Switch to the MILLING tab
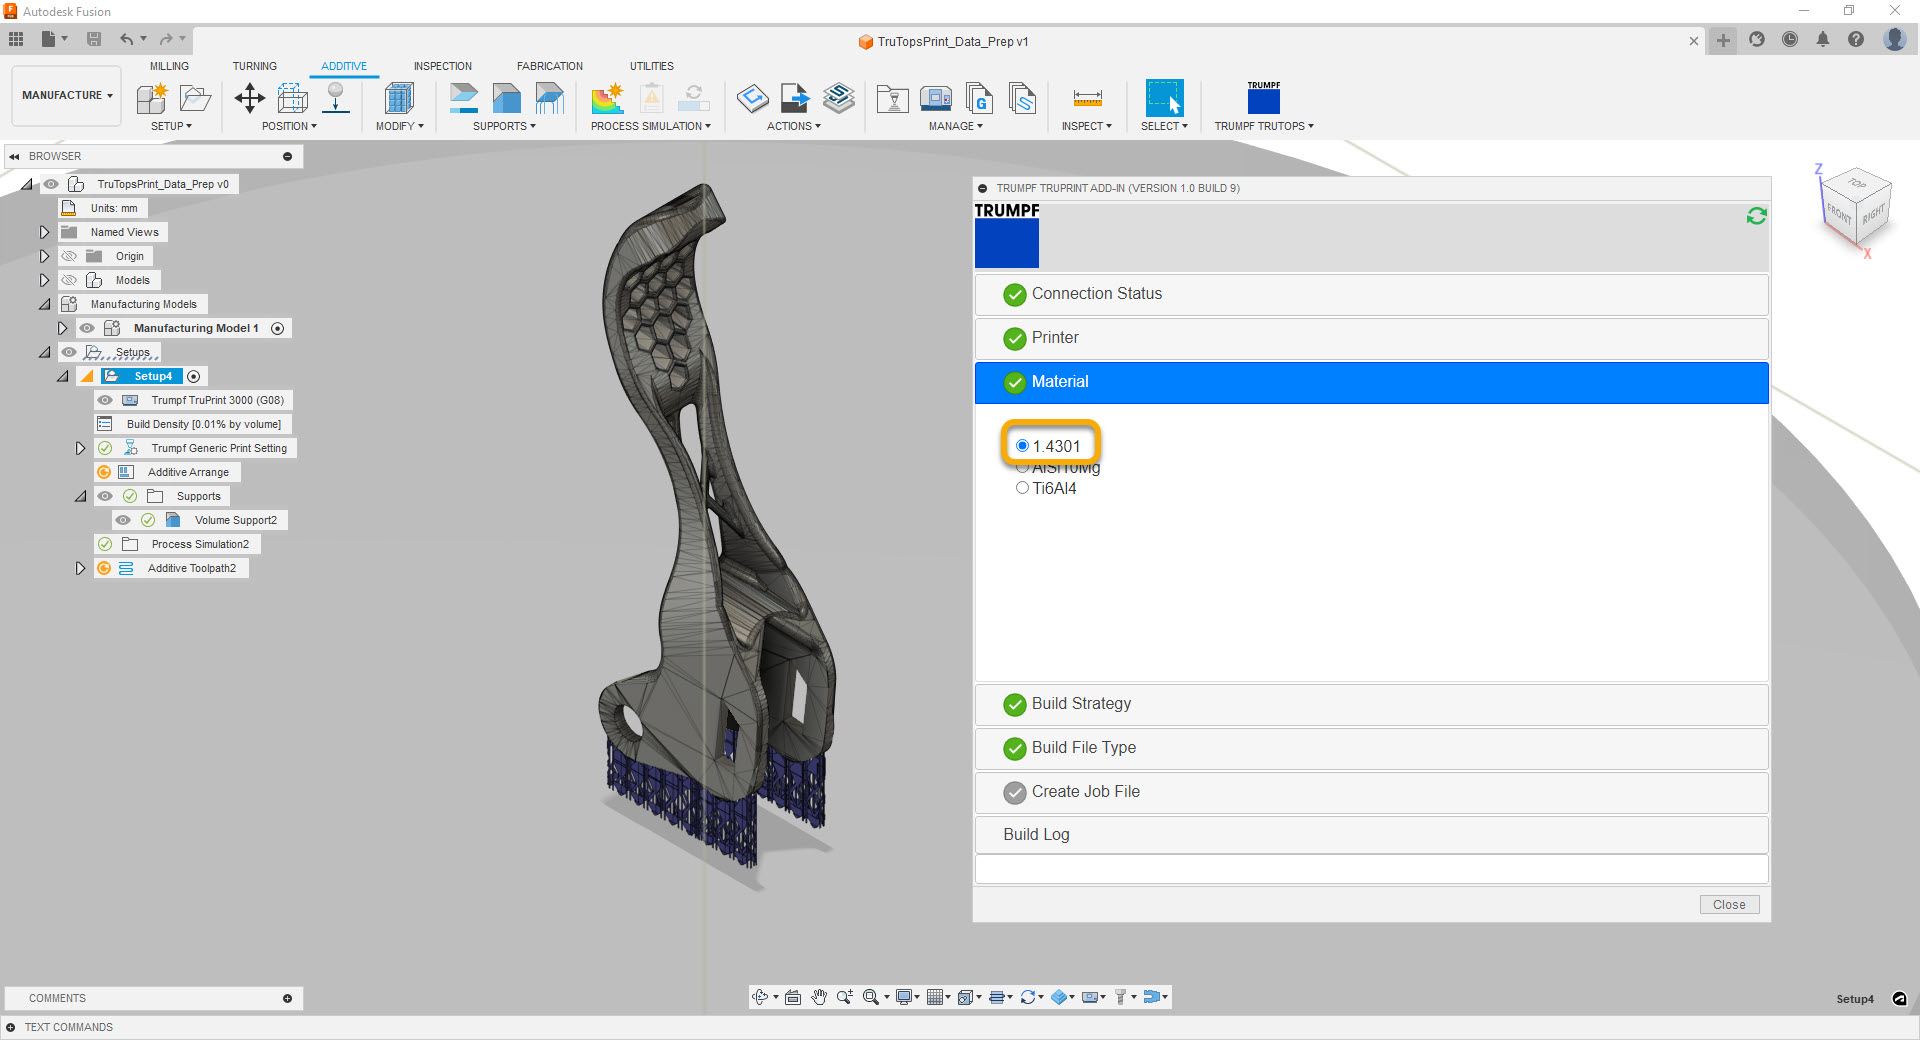The width and height of the screenshot is (1920, 1040). (x=169, y=66)
